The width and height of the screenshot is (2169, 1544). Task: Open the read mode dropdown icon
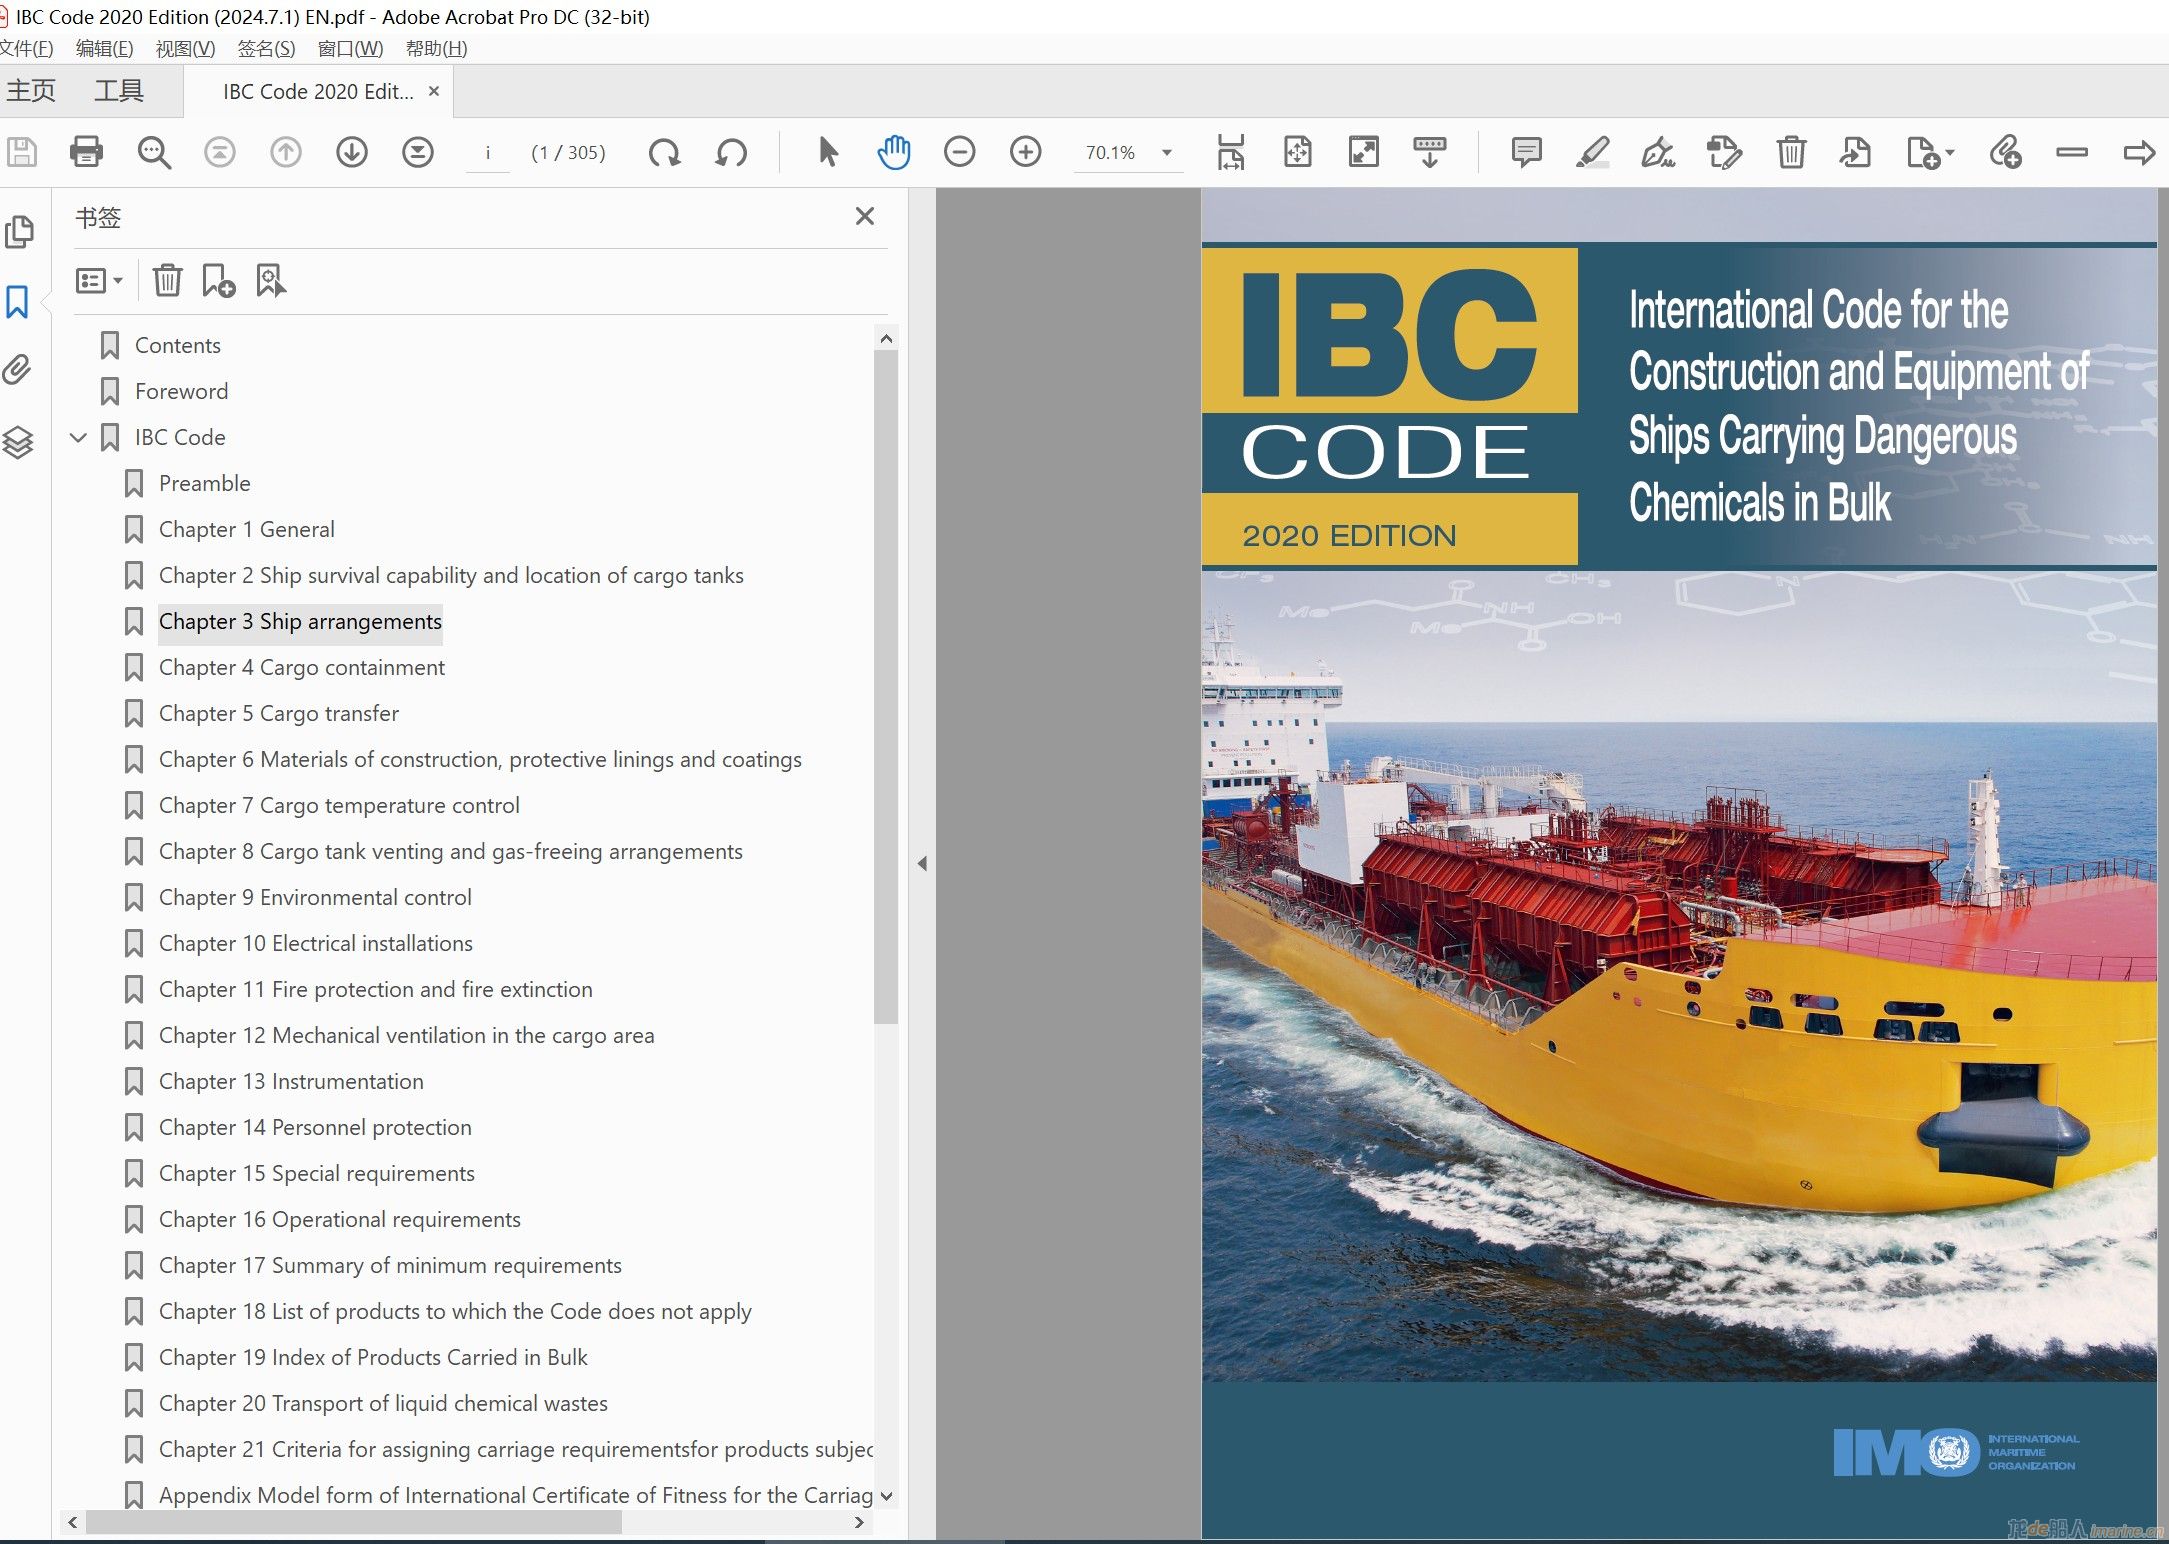1430,152
